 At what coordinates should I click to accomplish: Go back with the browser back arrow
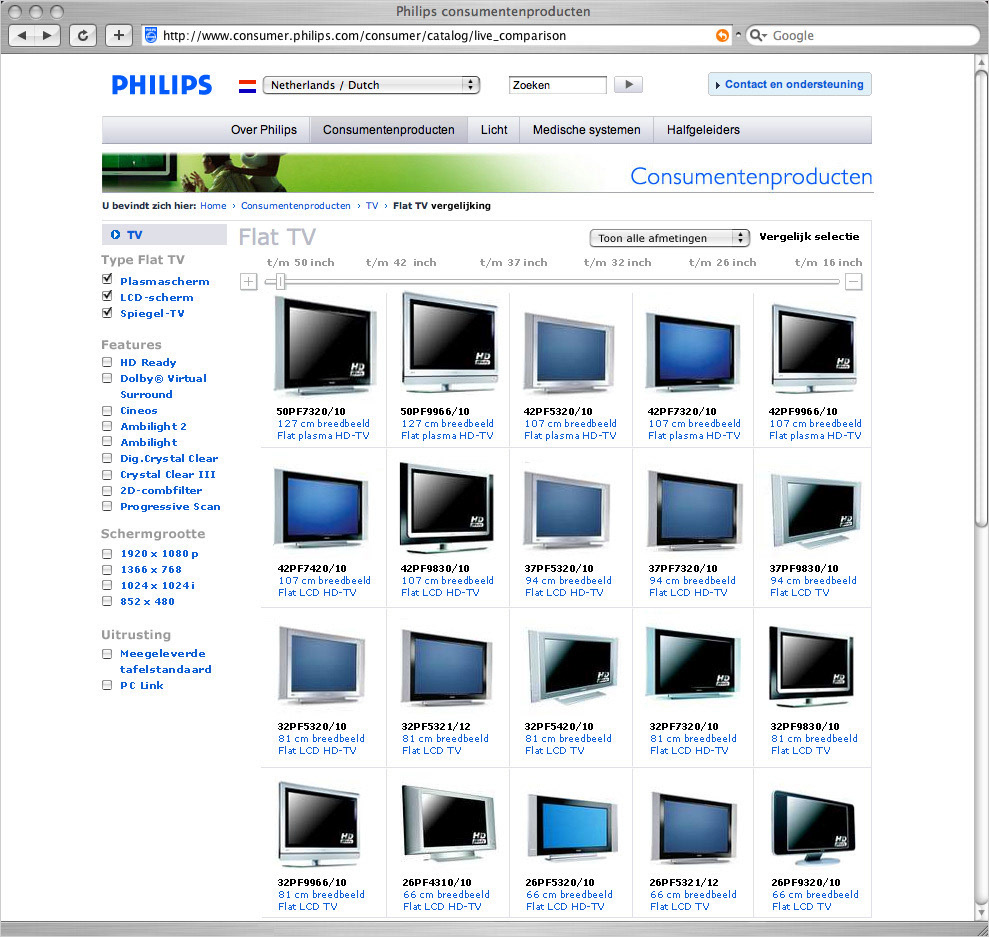point(22,35)
